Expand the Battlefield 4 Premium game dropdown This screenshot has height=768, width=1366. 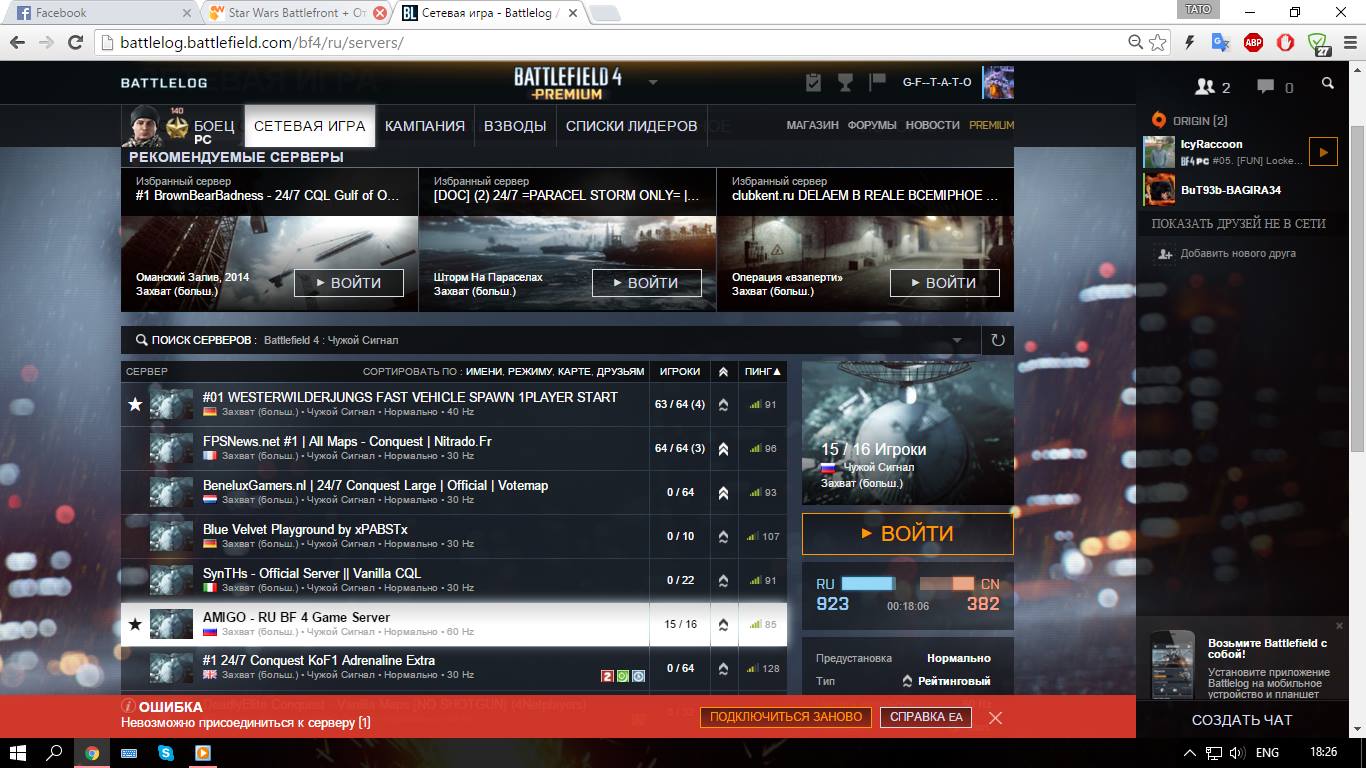pyautogui.click(x=653, y=82)
